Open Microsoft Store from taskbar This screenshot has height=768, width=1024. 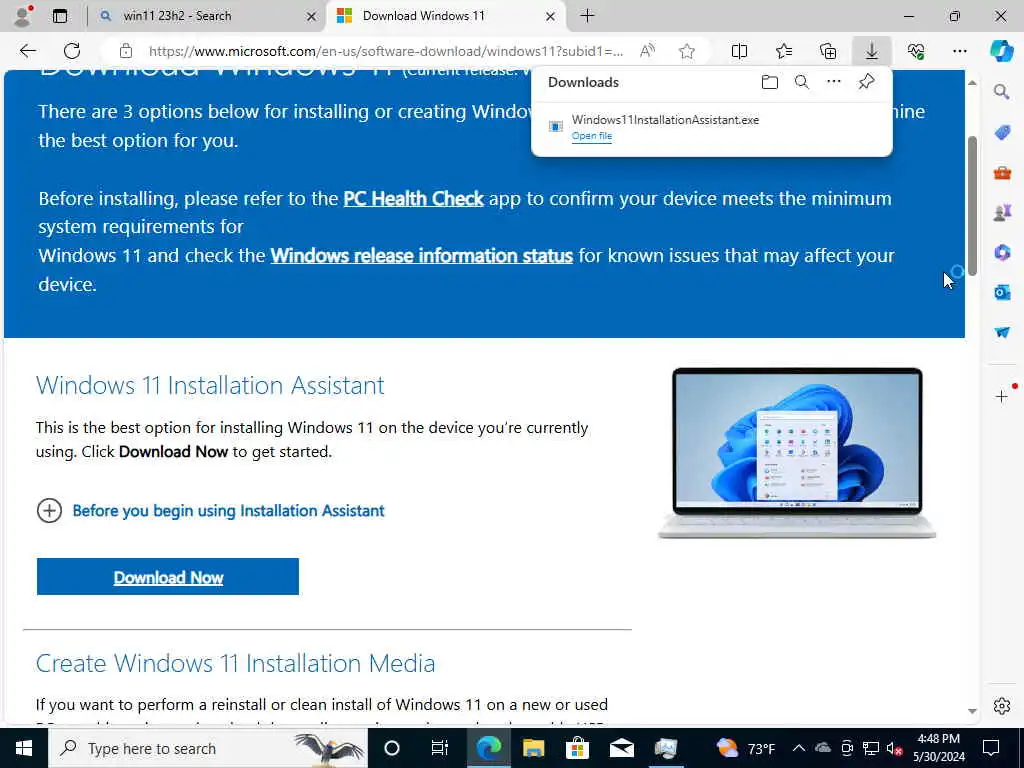(x=577, y=748)
